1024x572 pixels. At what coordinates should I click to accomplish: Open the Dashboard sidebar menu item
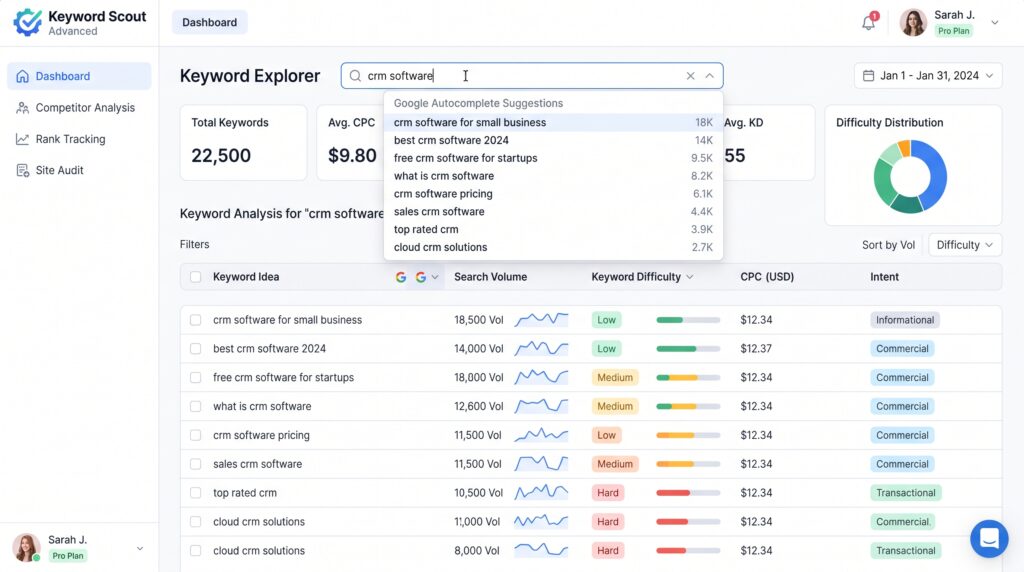point(79,76)
